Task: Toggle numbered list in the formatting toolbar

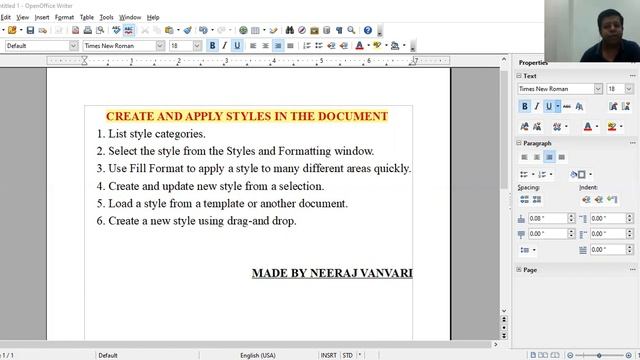Action: 307,46
